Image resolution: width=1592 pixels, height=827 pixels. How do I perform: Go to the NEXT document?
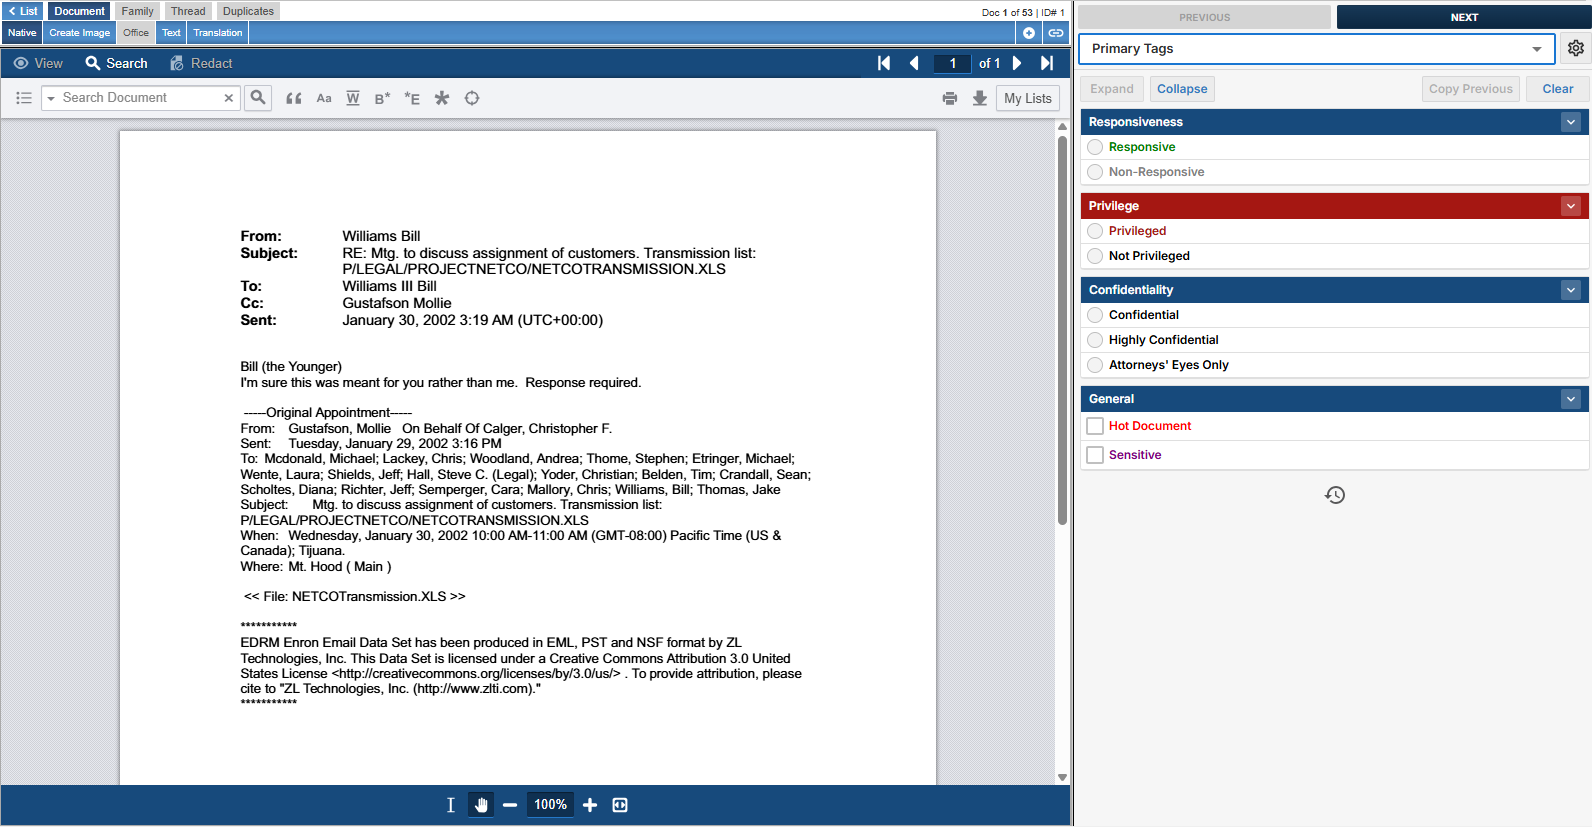pos(1464,17)
